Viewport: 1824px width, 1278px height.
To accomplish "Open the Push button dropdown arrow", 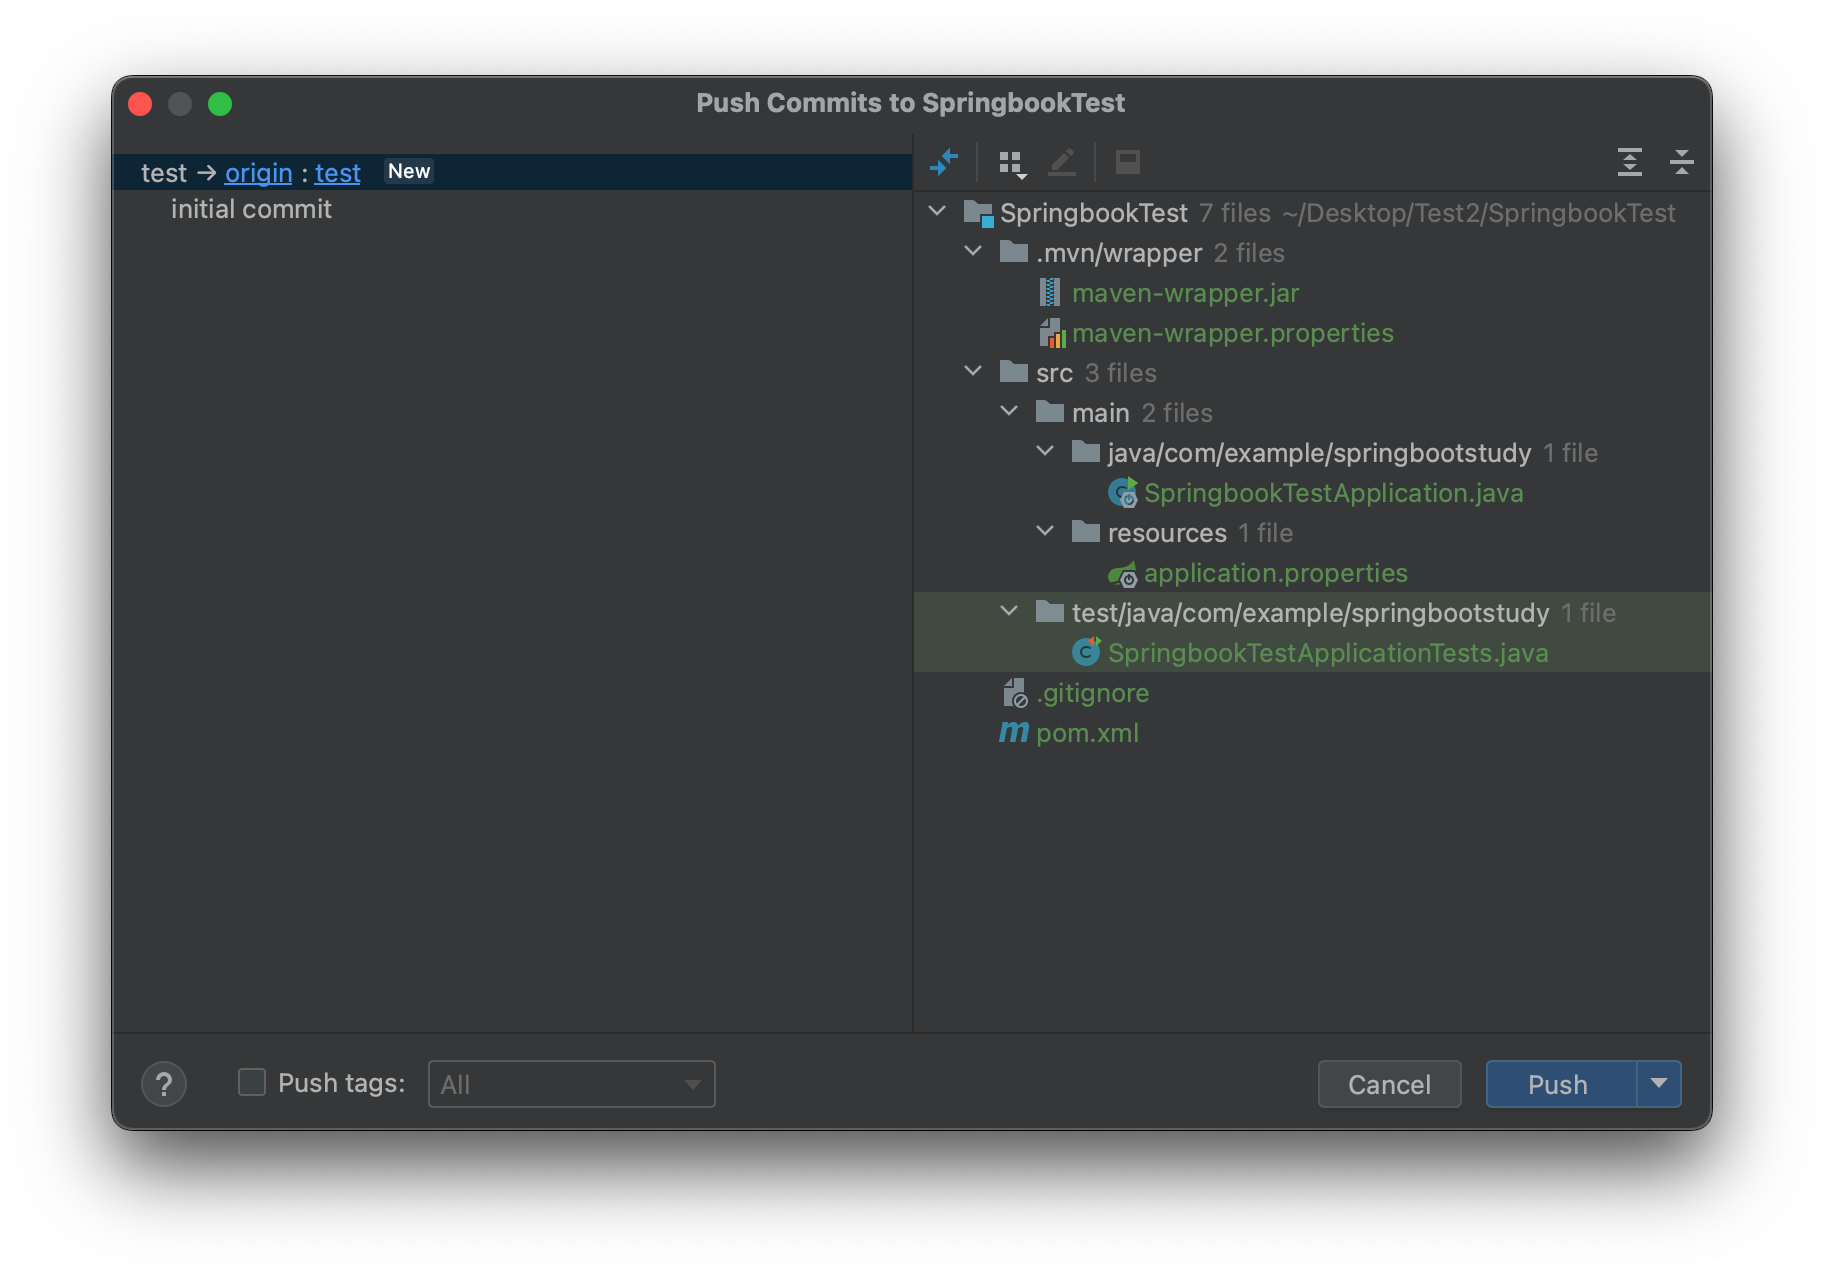I will coord(1659,1084).
